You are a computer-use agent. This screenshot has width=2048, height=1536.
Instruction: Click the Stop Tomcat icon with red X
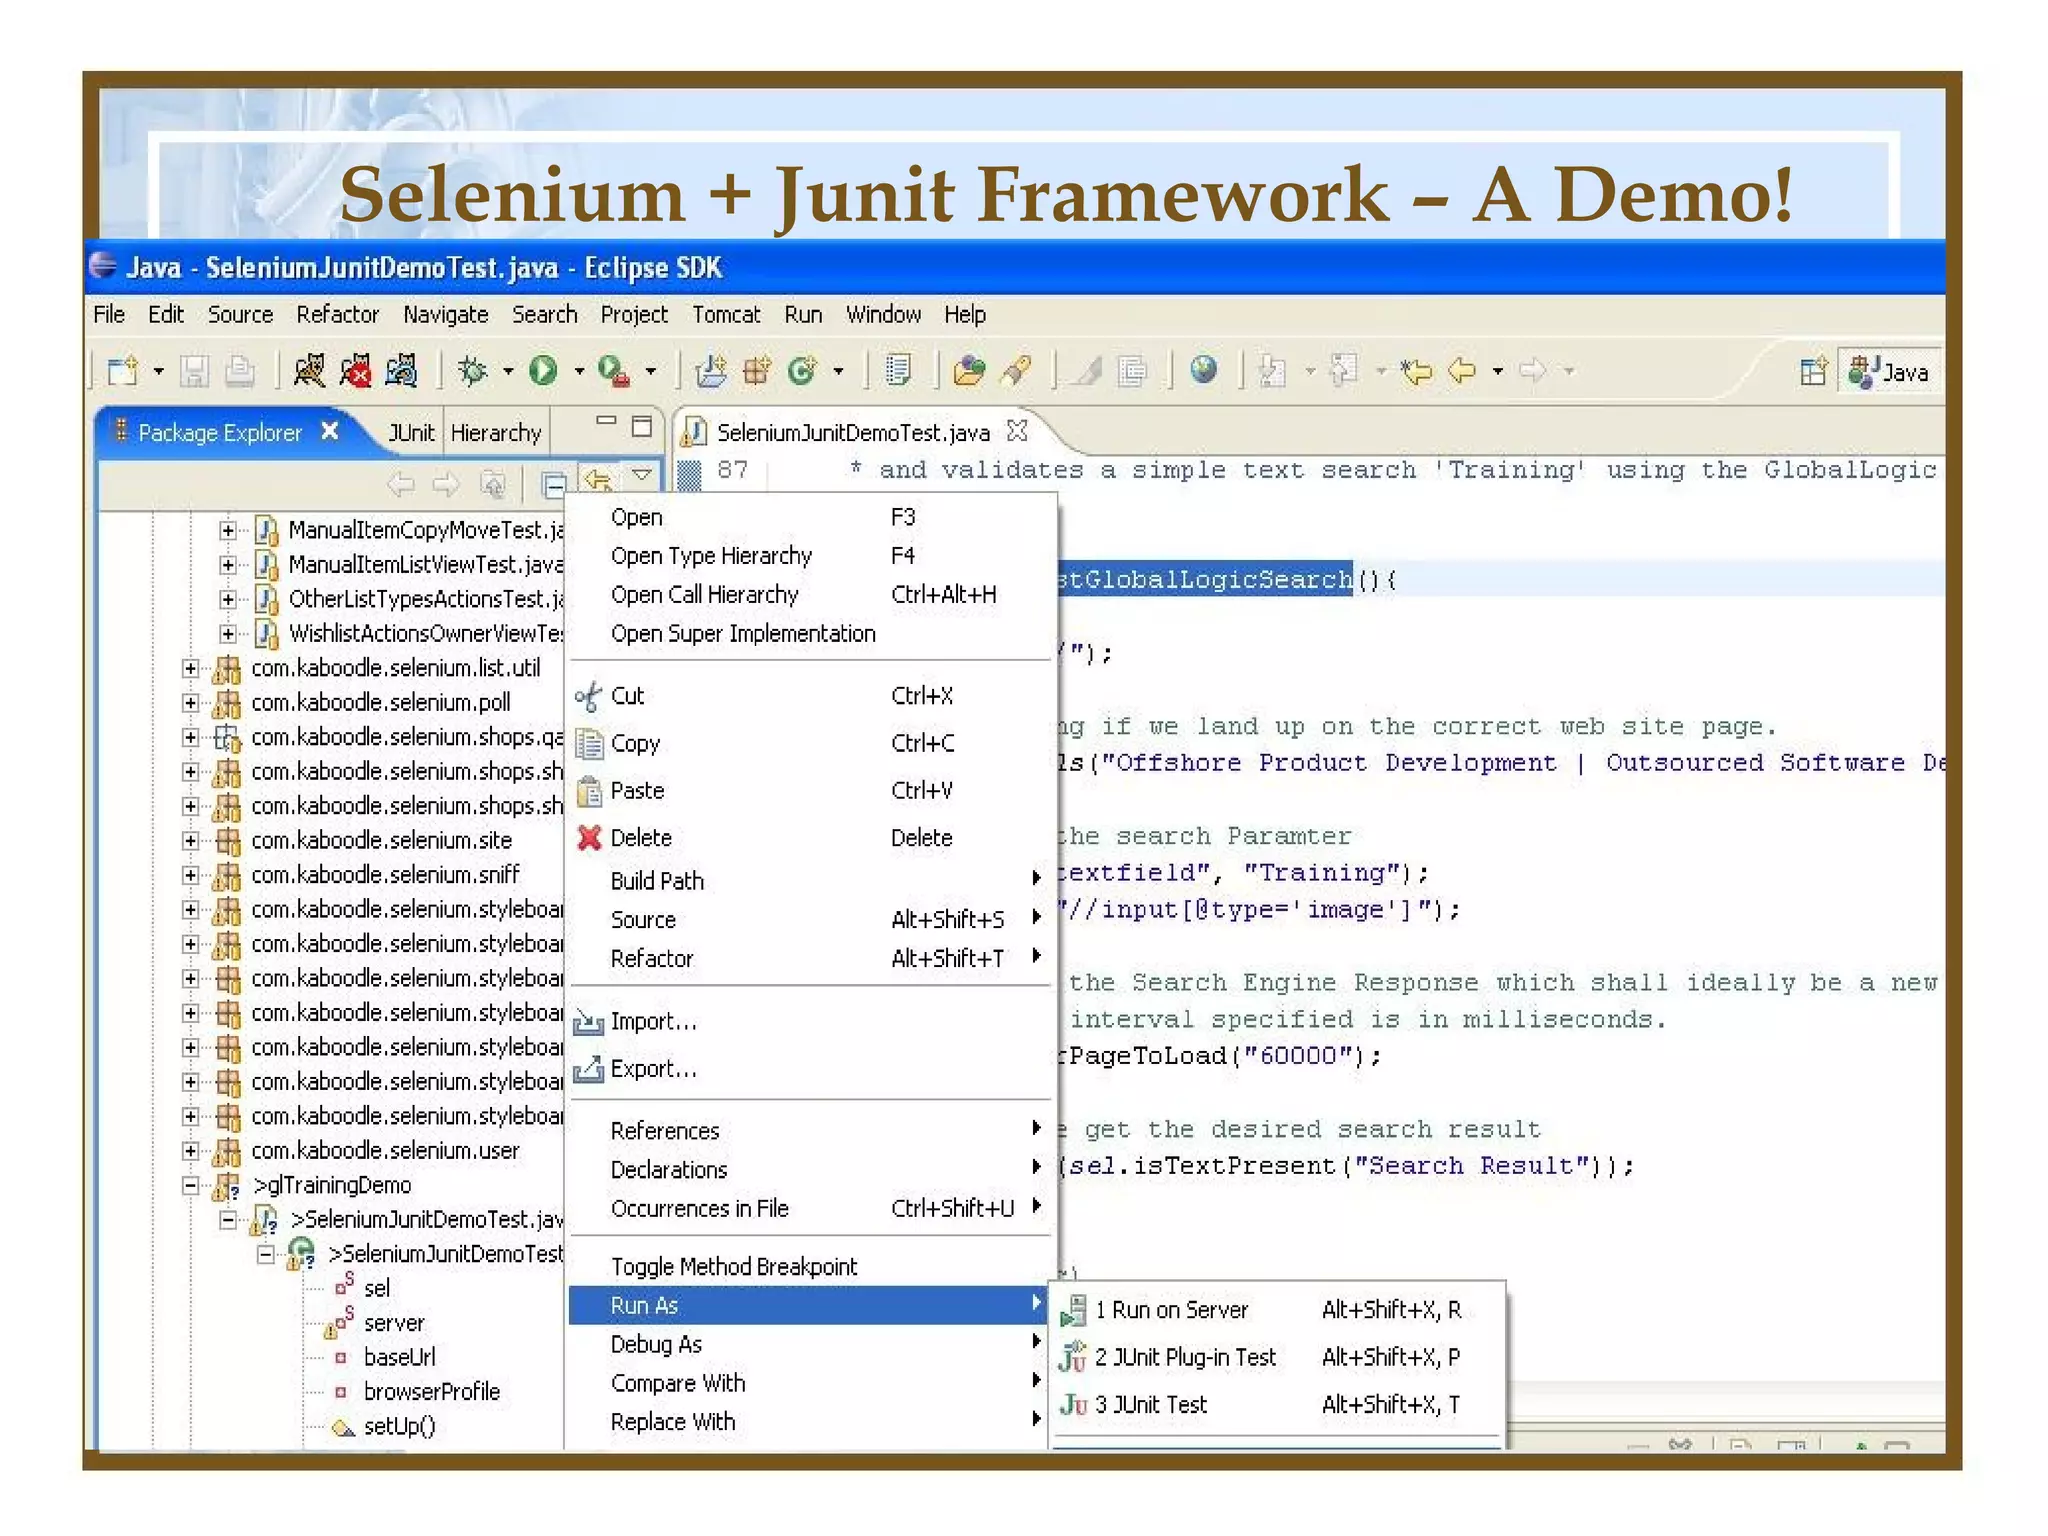355,371
